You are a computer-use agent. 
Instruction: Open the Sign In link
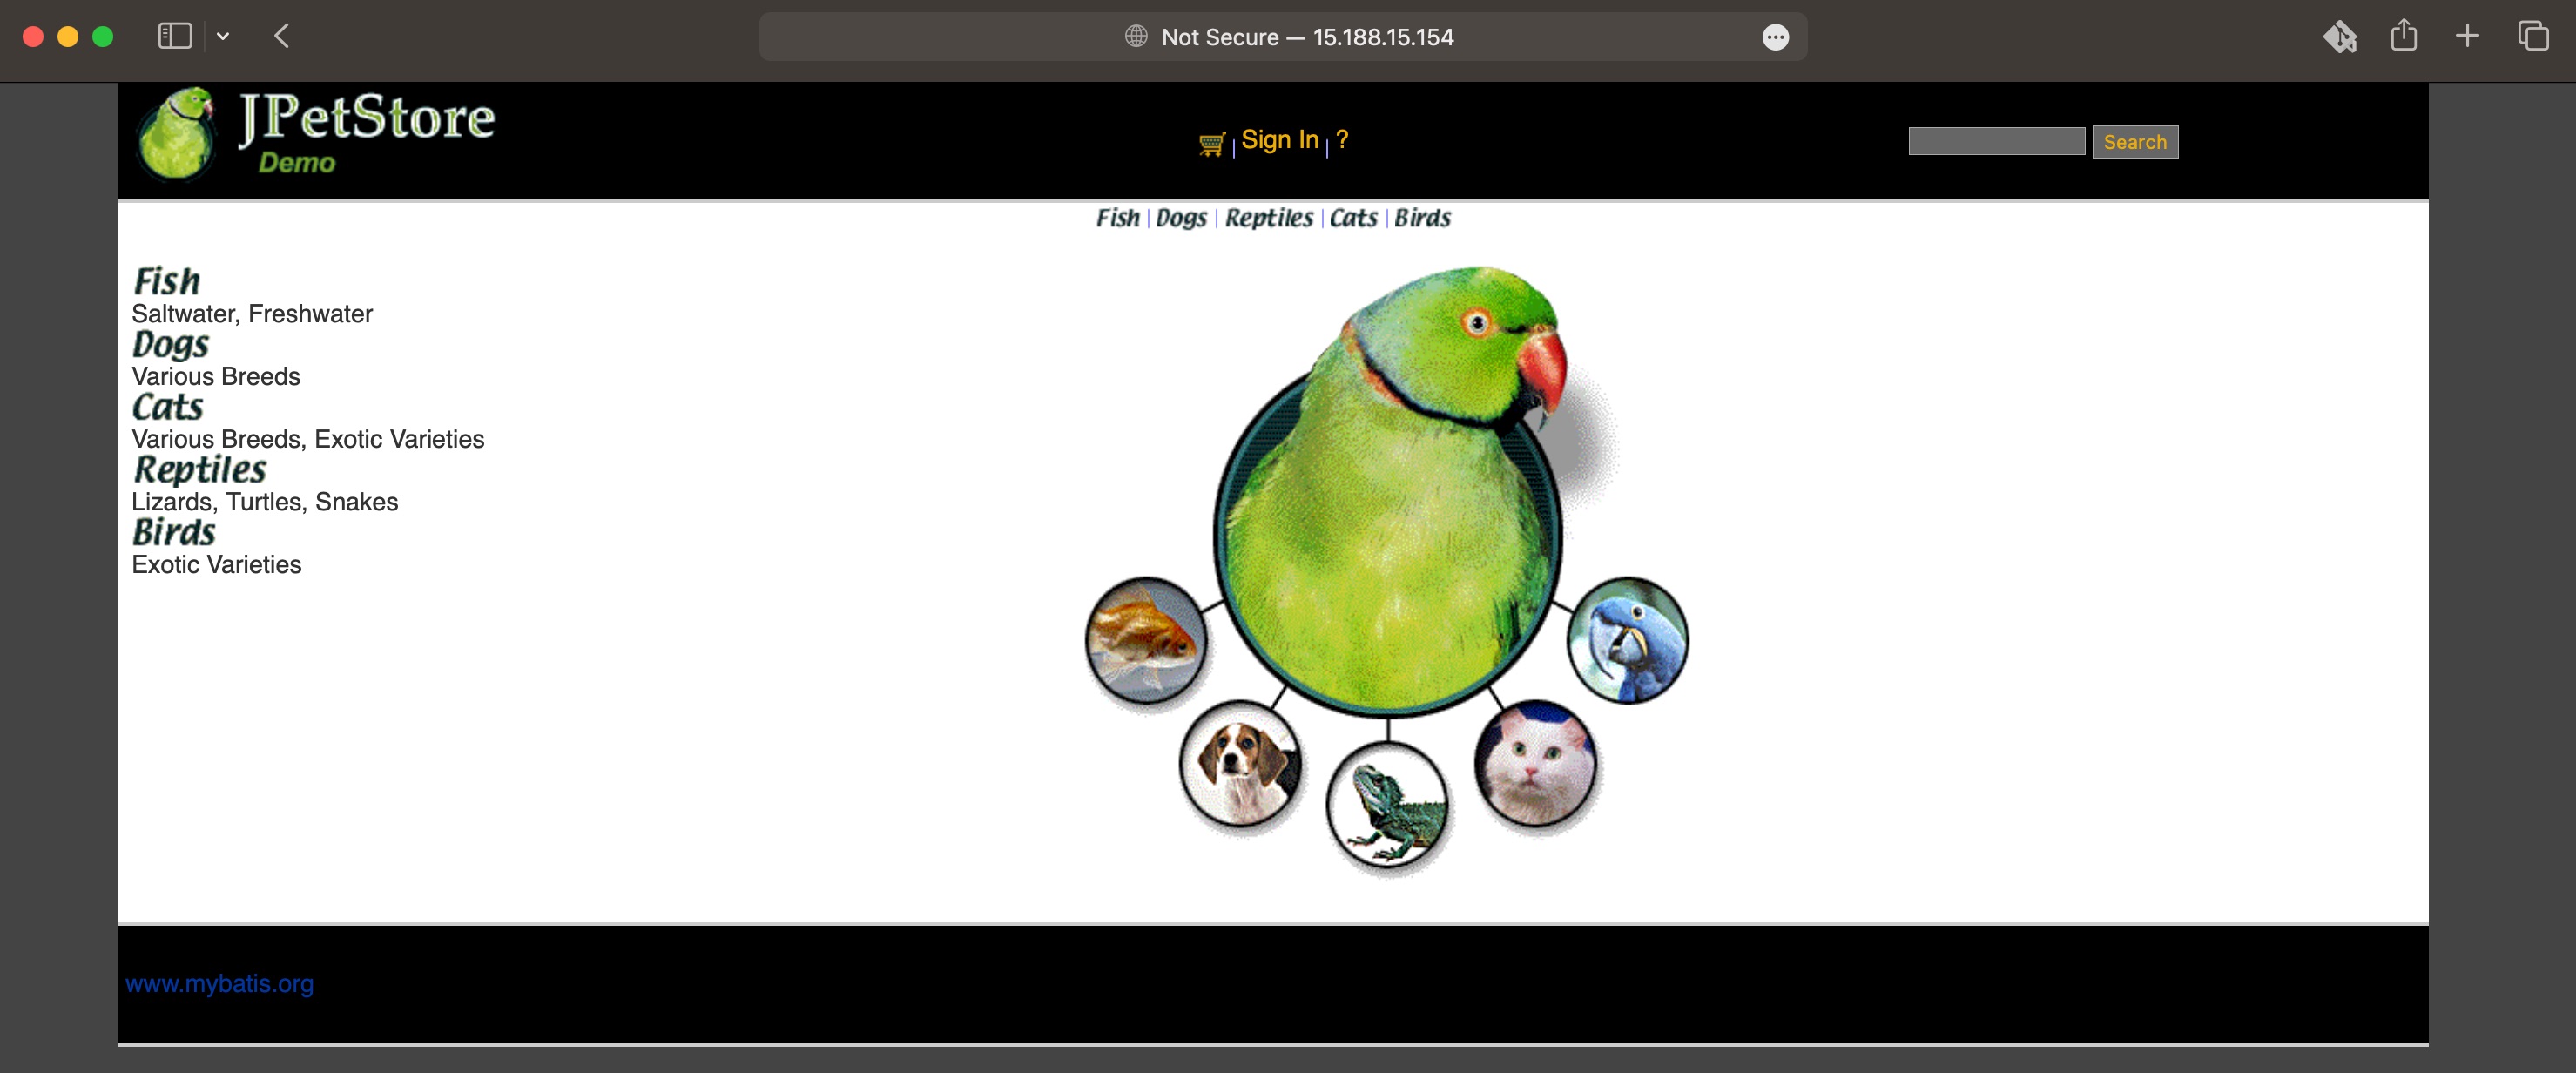coord(1279,140)
